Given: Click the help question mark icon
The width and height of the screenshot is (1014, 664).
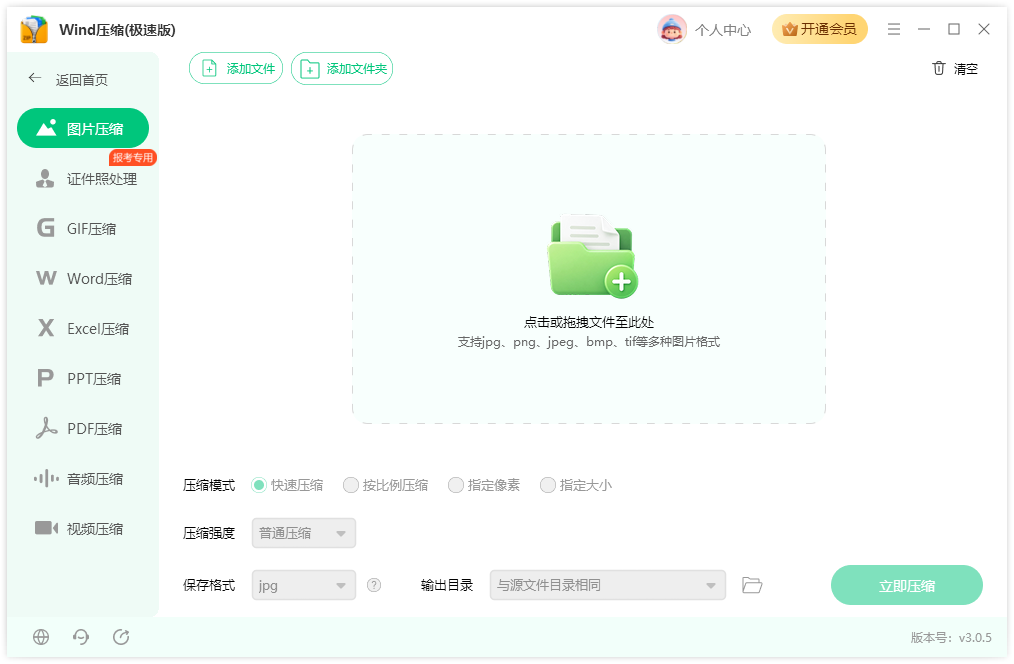Looking at the screenshot, I should pyautogui.click(x=374, y=585).
